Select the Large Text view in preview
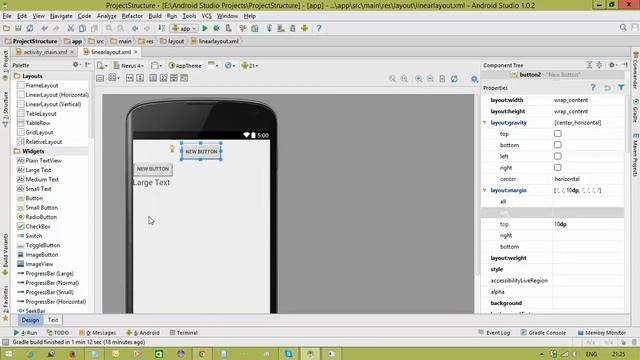 click(x=151, y=182)
